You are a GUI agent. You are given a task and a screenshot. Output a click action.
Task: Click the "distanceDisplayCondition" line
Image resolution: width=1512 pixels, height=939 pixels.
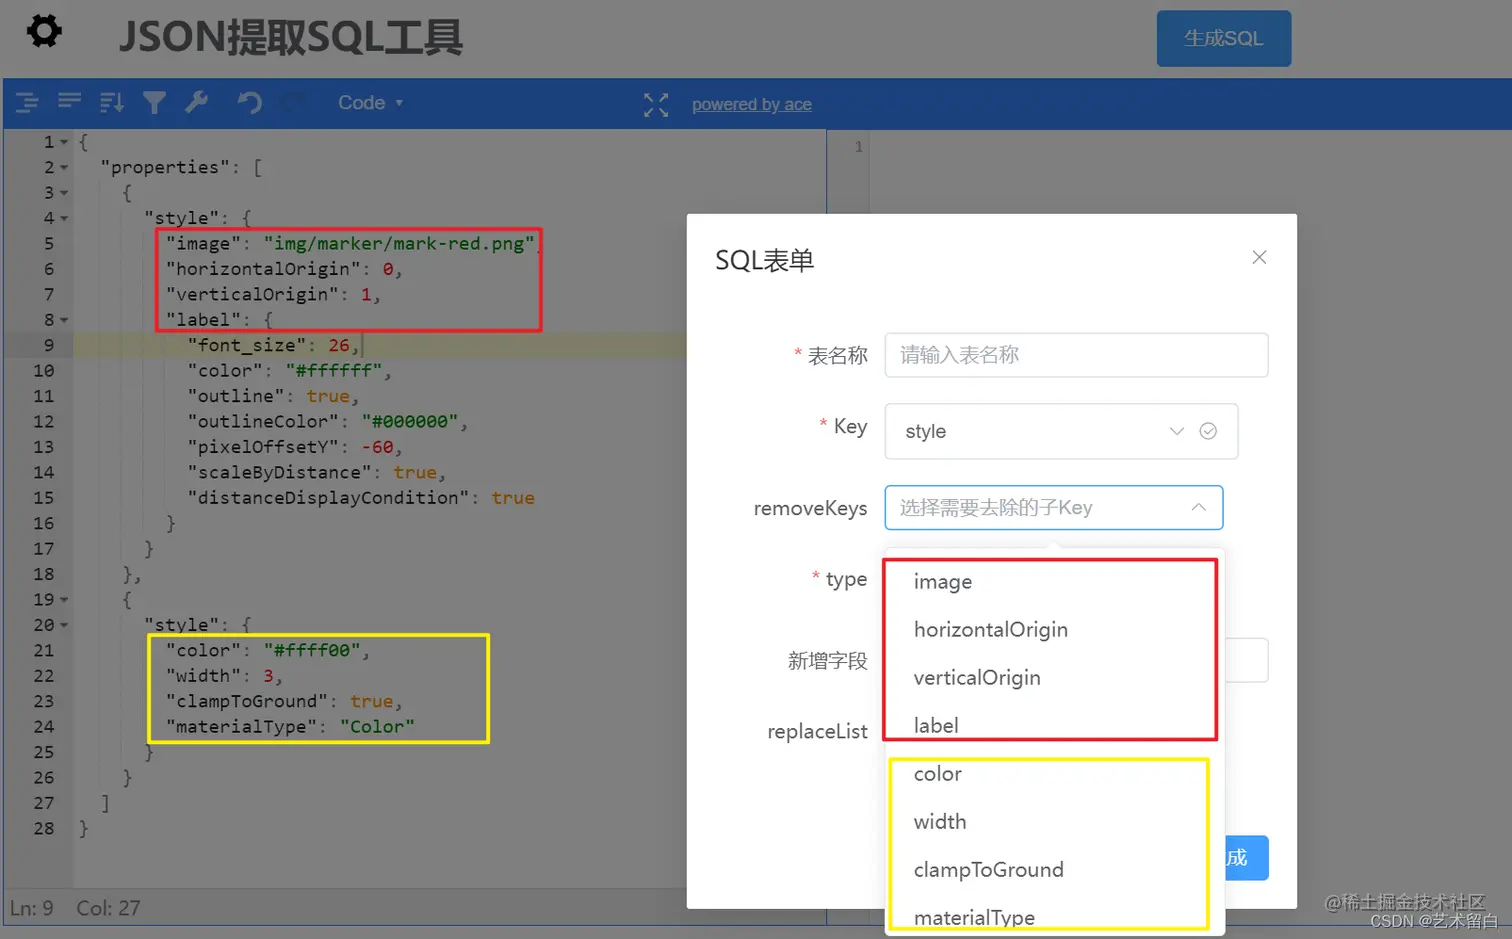[361, 498]
